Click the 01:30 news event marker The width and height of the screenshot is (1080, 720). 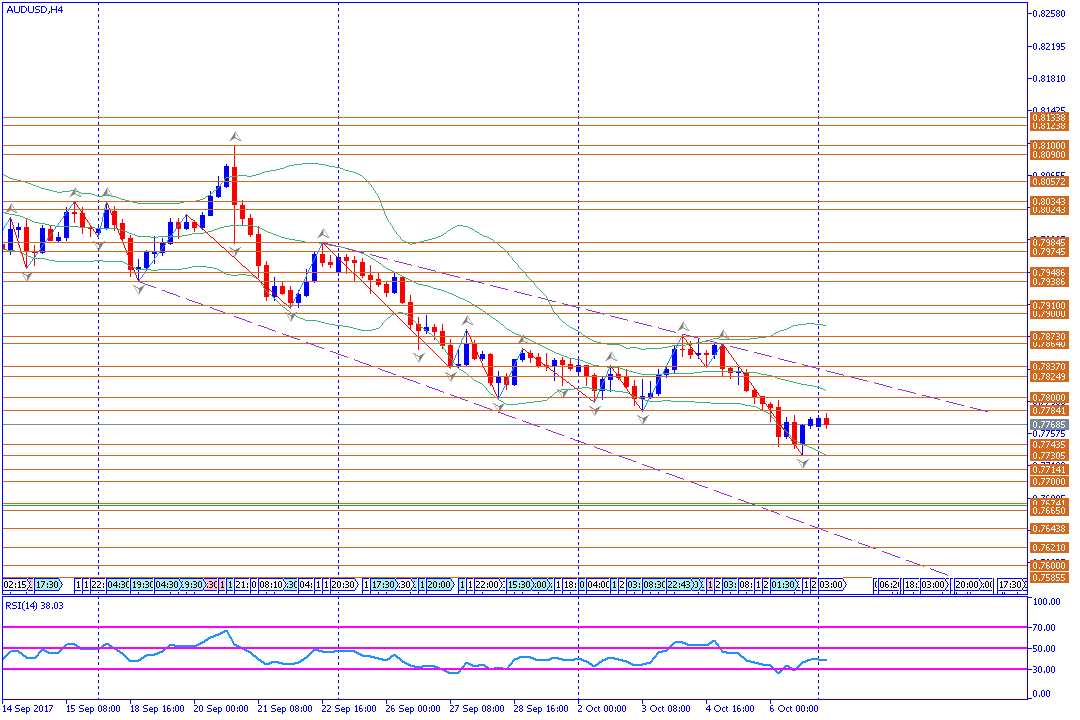point(783,585)
